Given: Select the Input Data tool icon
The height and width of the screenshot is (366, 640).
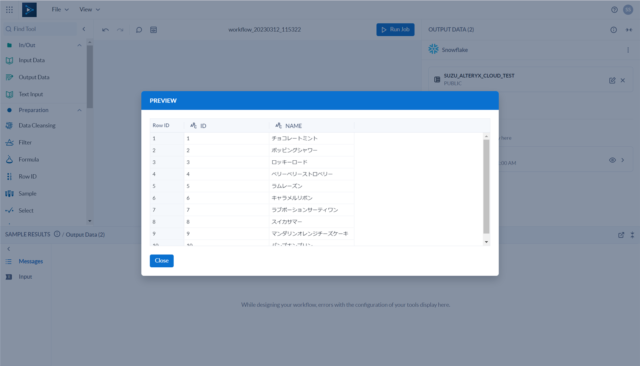Looking at the screenshot, I should click(x=9, y=60).
